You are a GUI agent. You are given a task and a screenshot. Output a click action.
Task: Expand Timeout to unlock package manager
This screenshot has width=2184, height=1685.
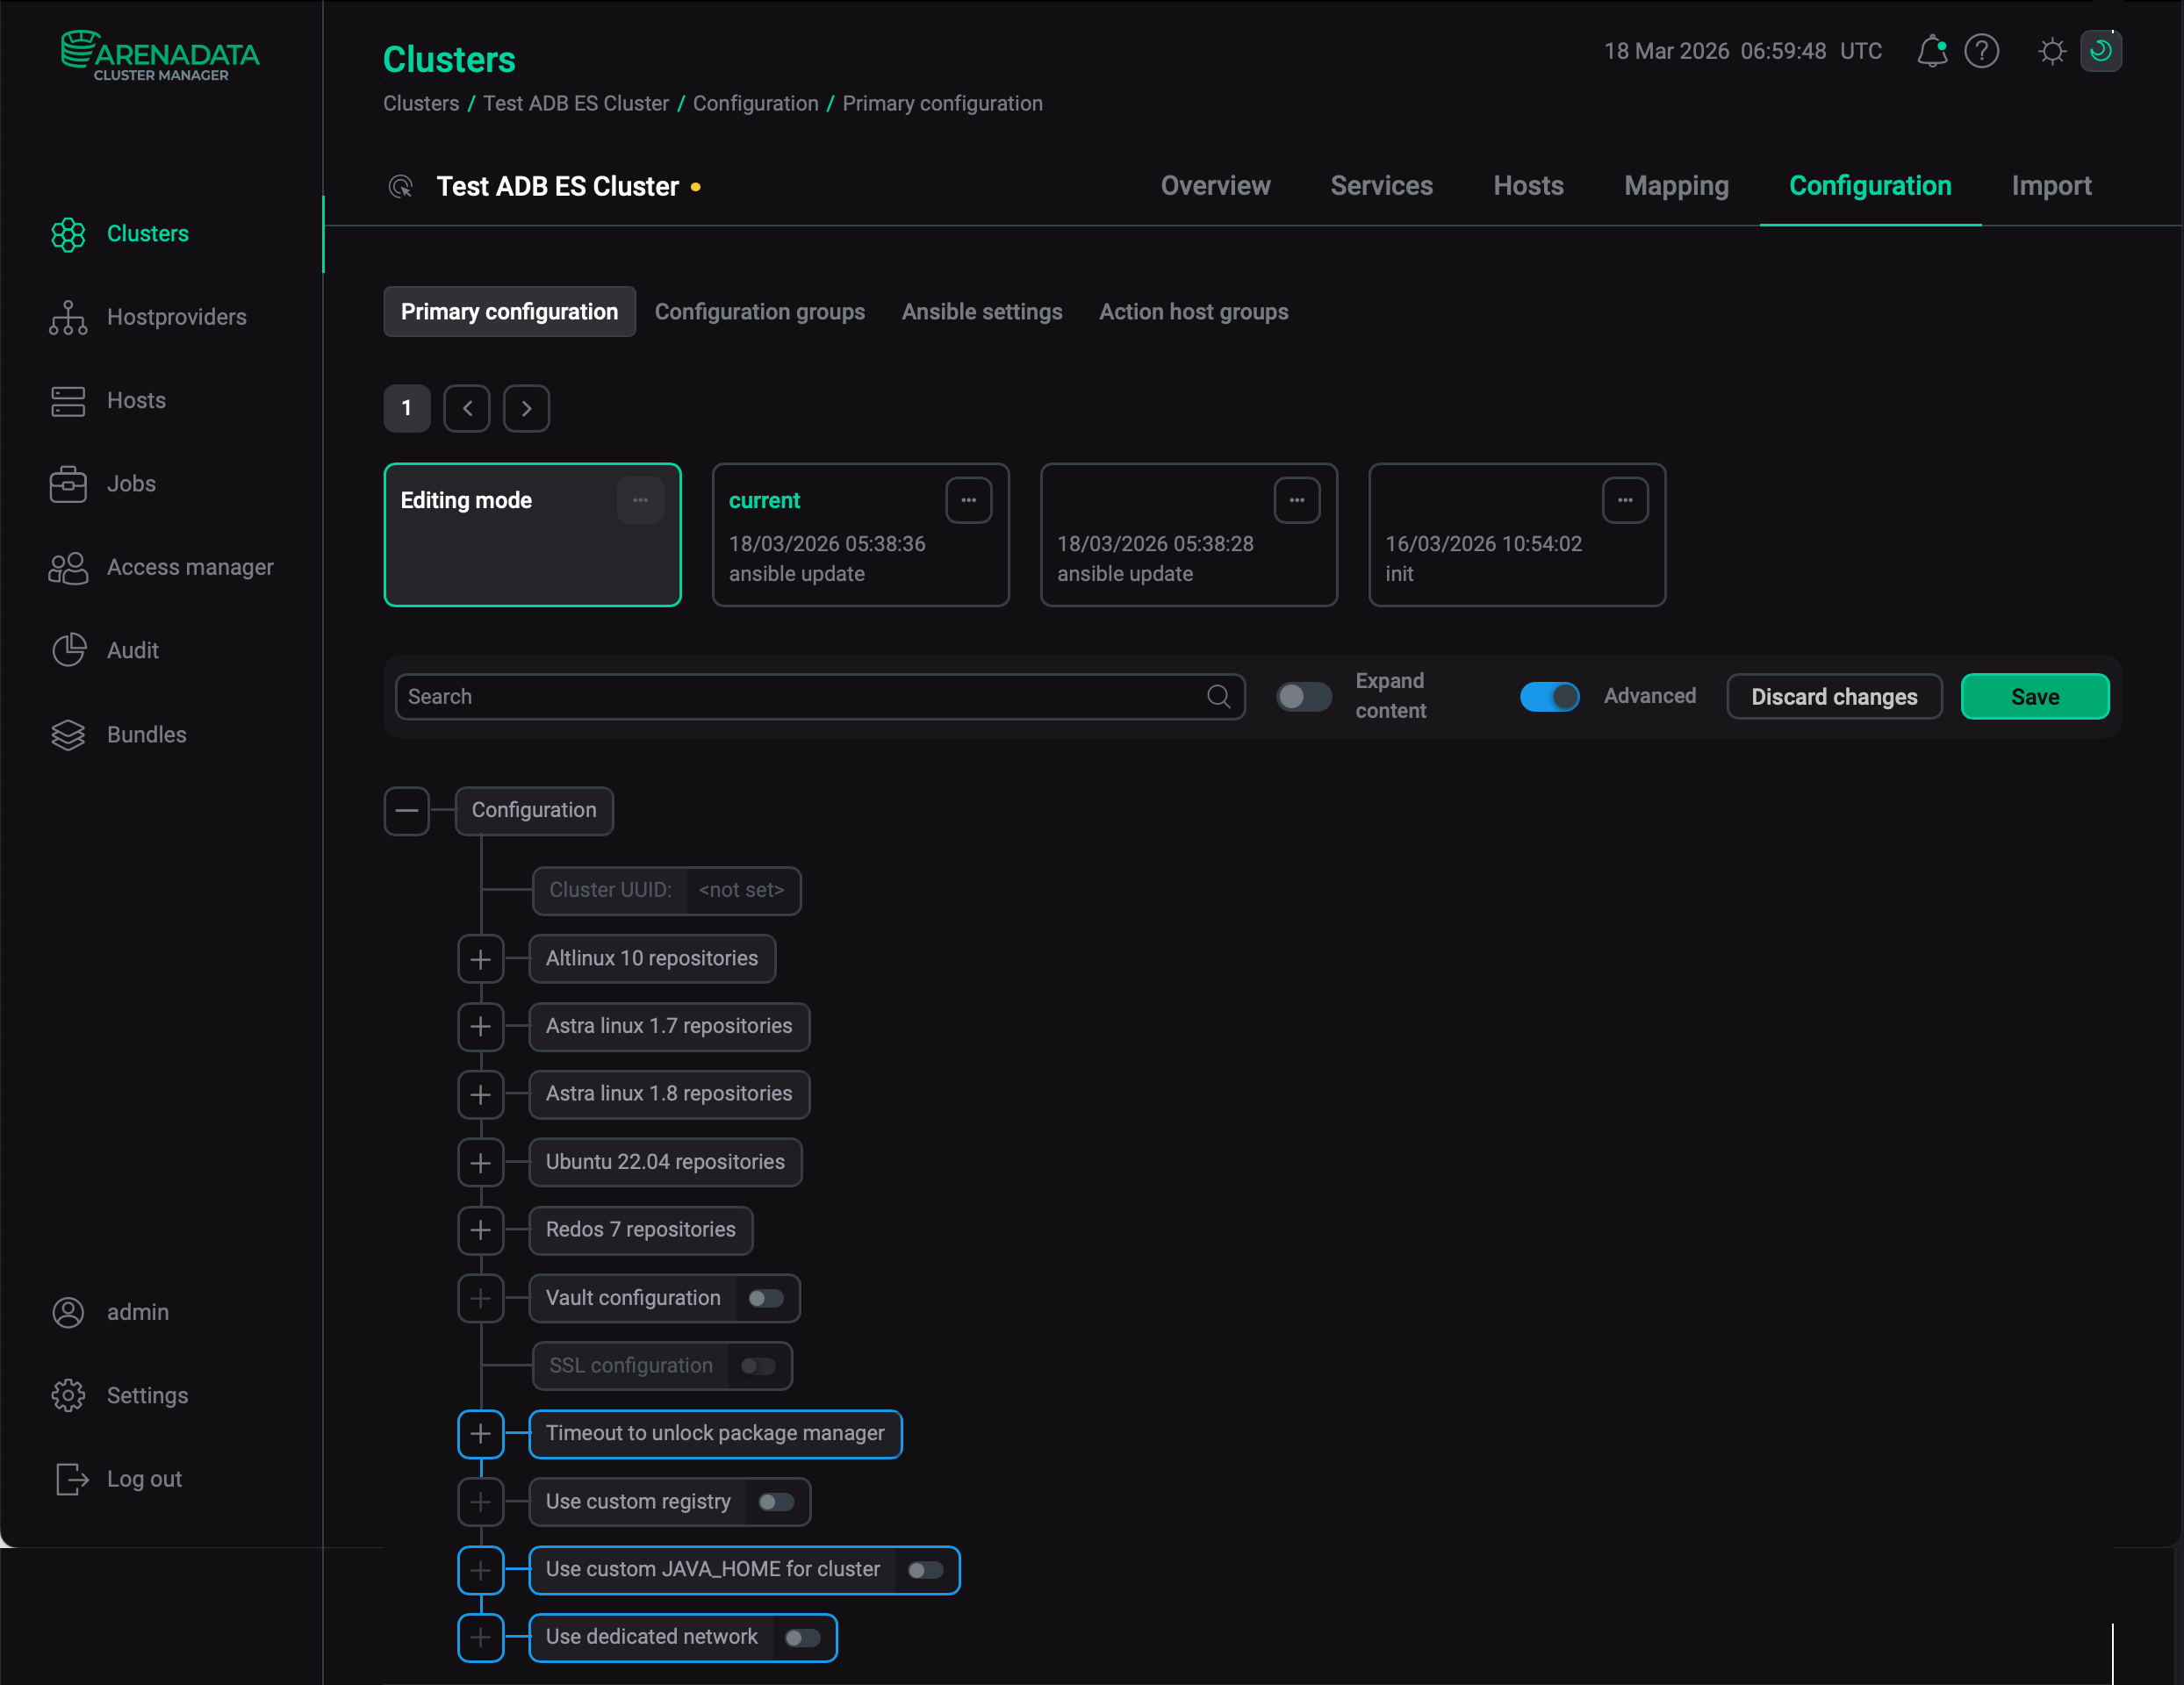coord(480,1433)
